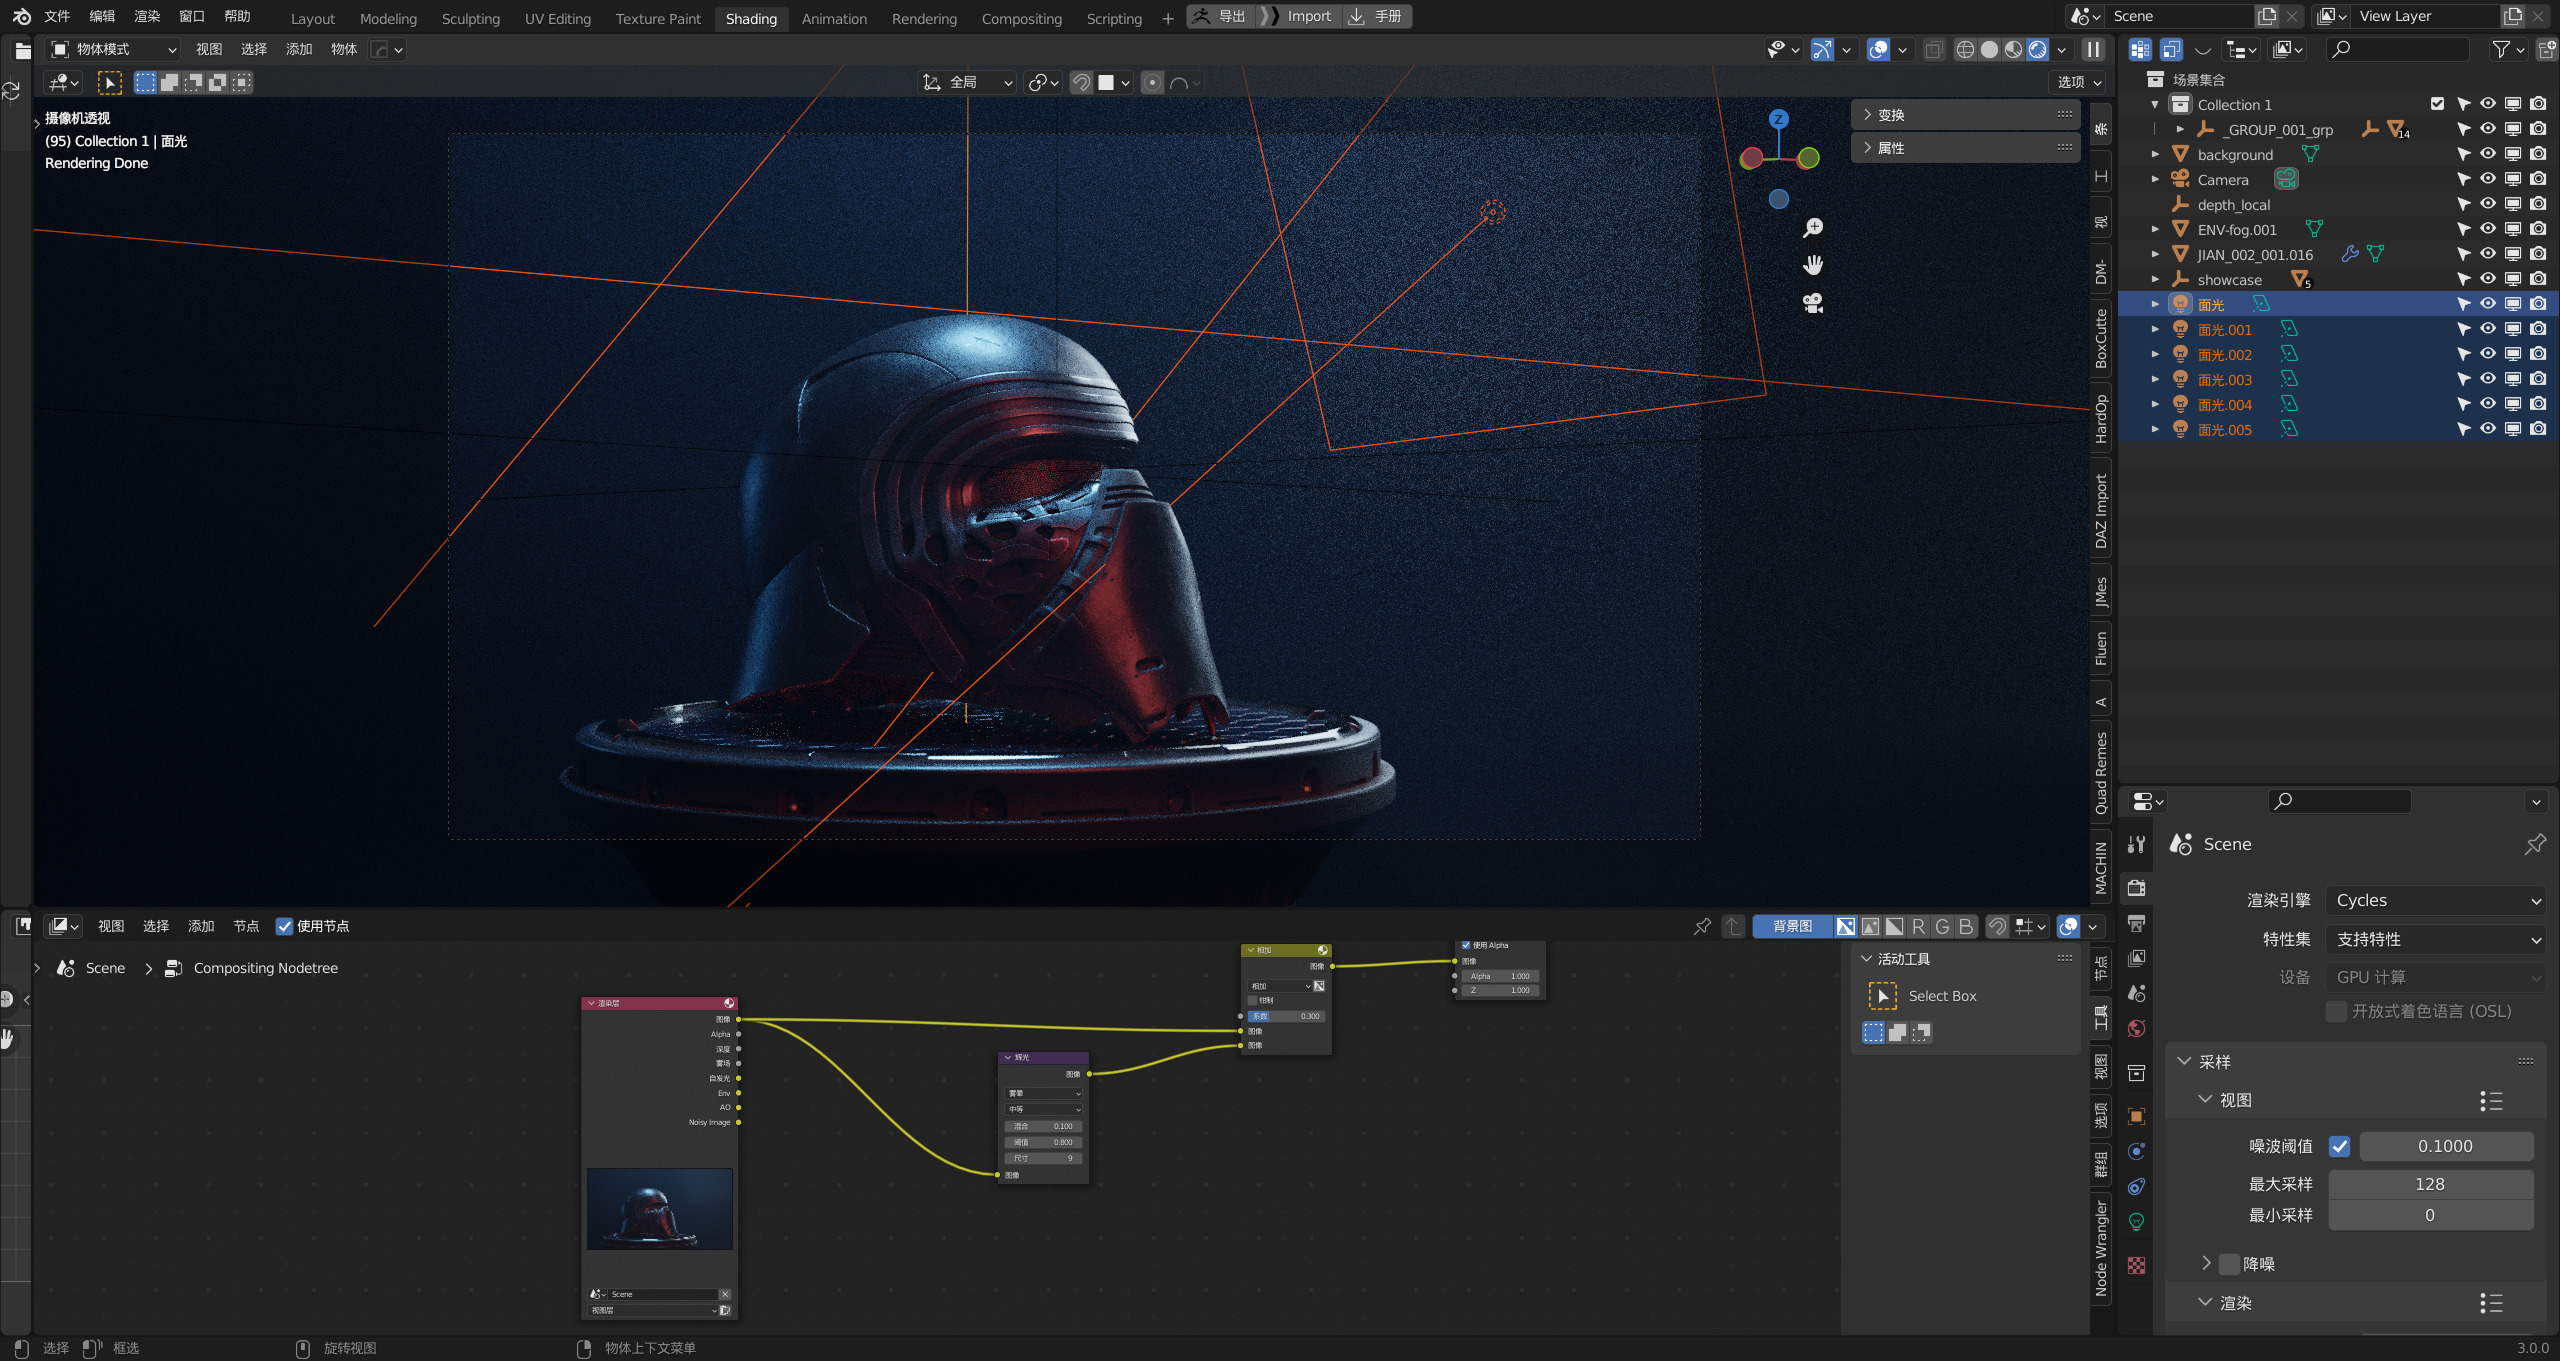Switch viewport to wireframe shading
This screenshot has width=2560, height=1361.
pos(1965,50)
